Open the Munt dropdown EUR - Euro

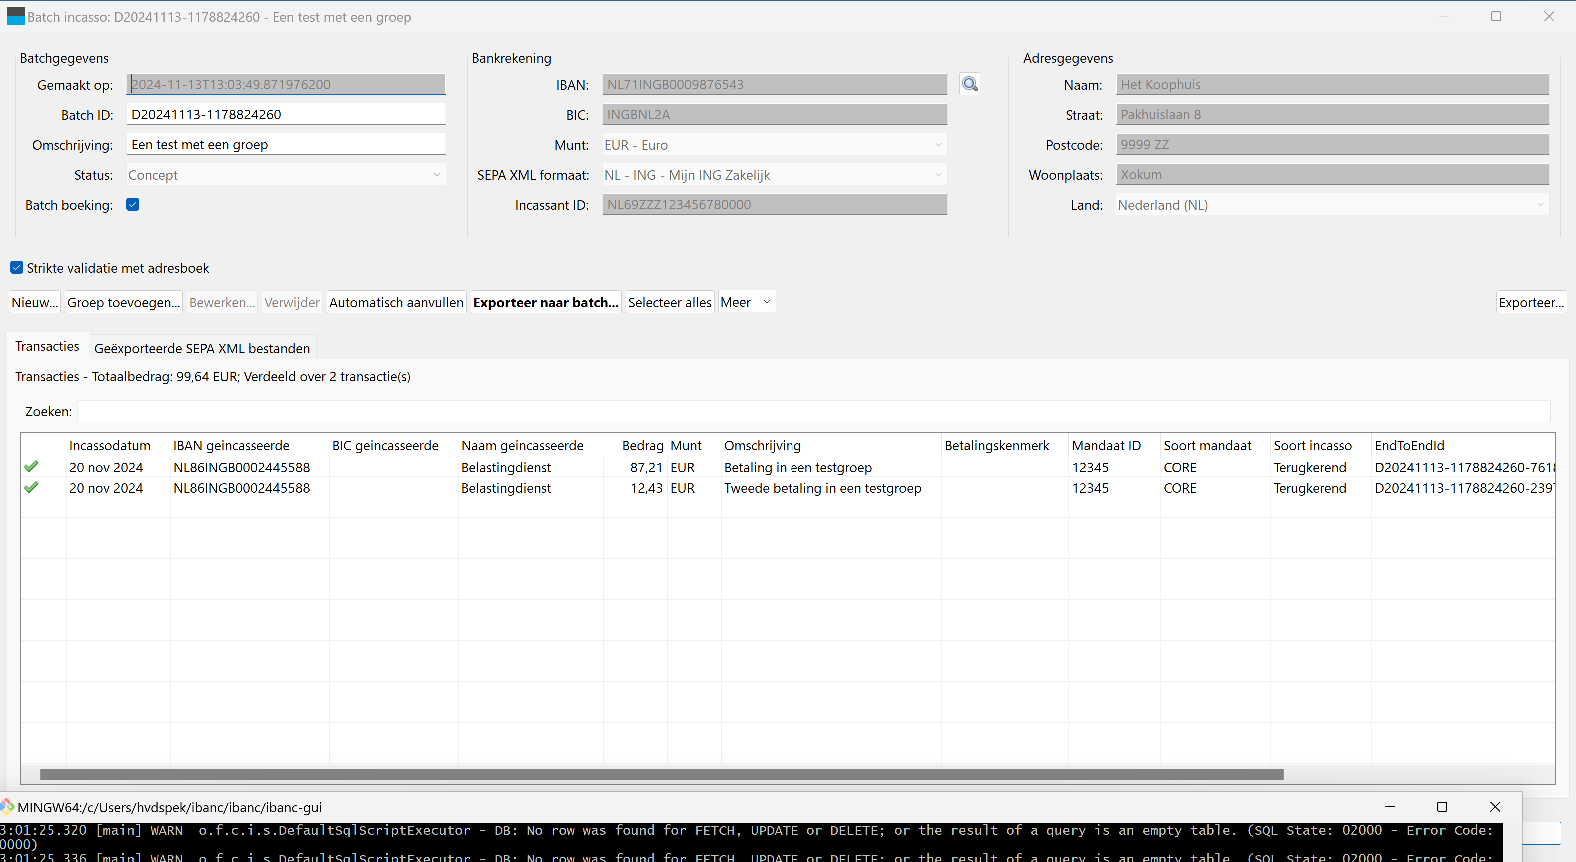point(774,145)
